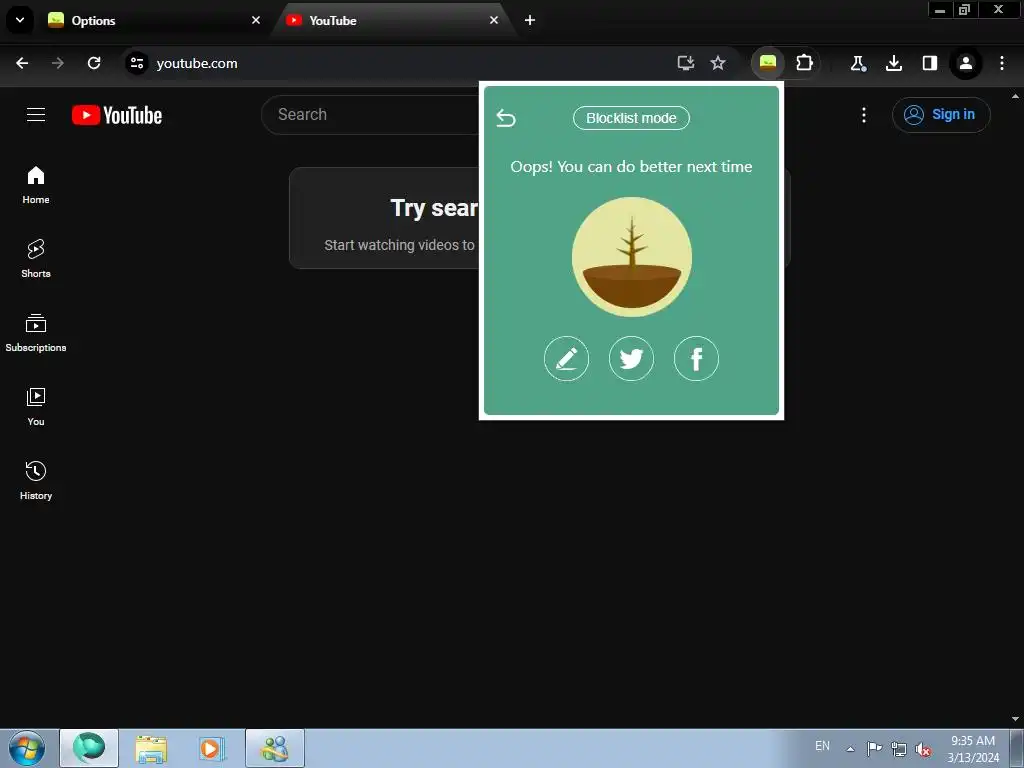This screenshot has height=768, width=1024.
Task: Reload the YouTube page
Action: (94, 63)
